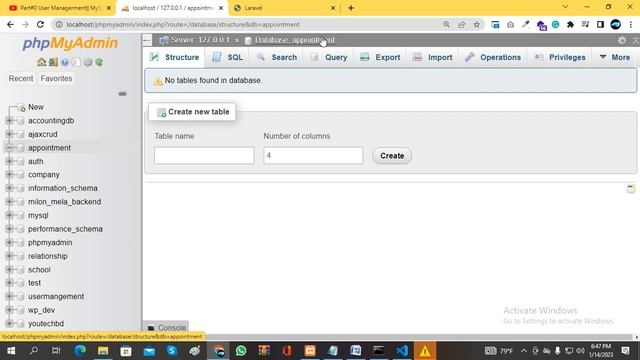Screen dimensions: 640x360
Task: Switch to the SQL tab
Action: pos(228,57)
